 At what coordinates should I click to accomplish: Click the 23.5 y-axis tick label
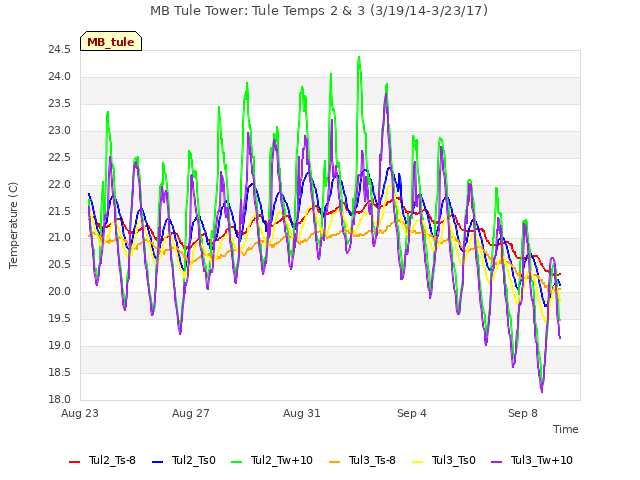pyautogui.click(x=60, y=104)
